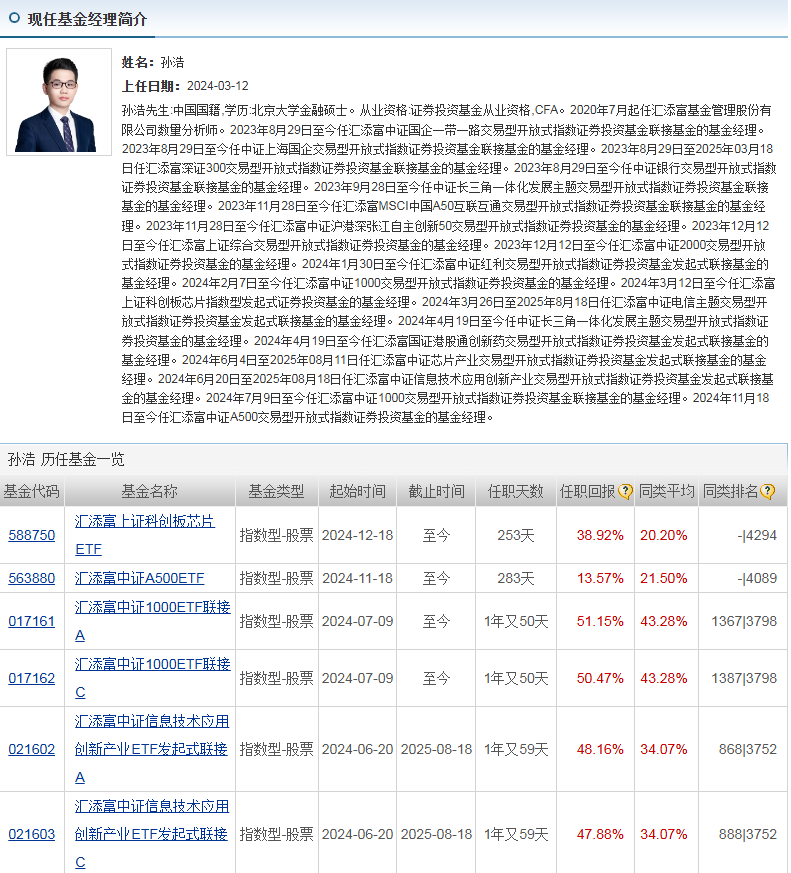Click the 基金代码 column header
Image resolution: width=791 pixels, height=873 pixels.
(32, 491)
